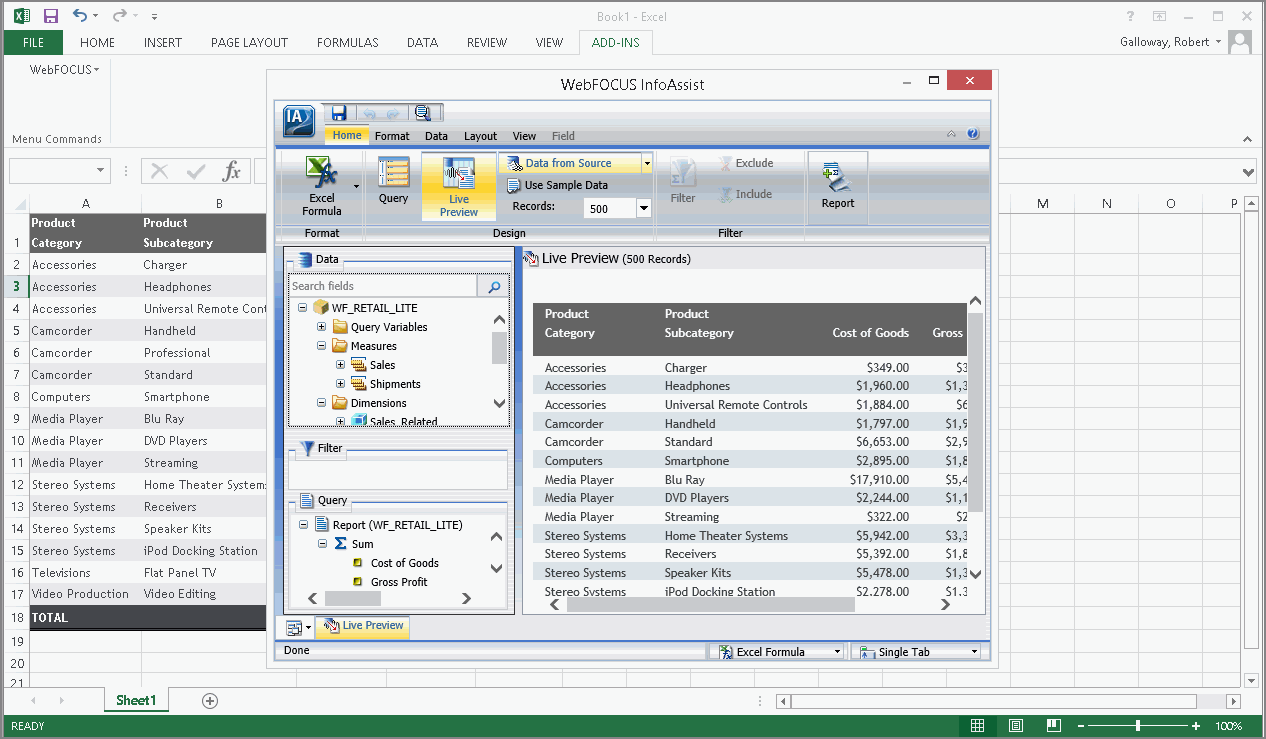Select Cost of Goods in Query panel
Screen dimensions: 1266x739
pos(404,563)
